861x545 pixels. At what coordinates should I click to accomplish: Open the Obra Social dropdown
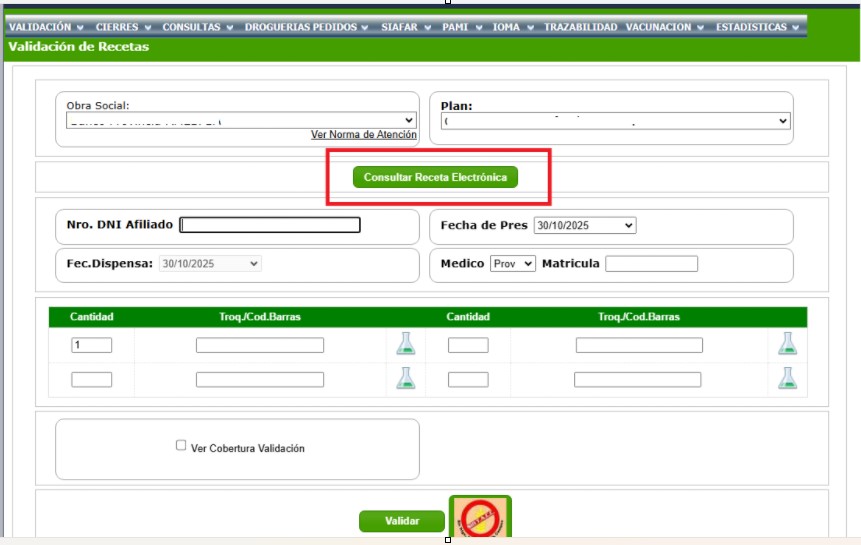point(241,120)
